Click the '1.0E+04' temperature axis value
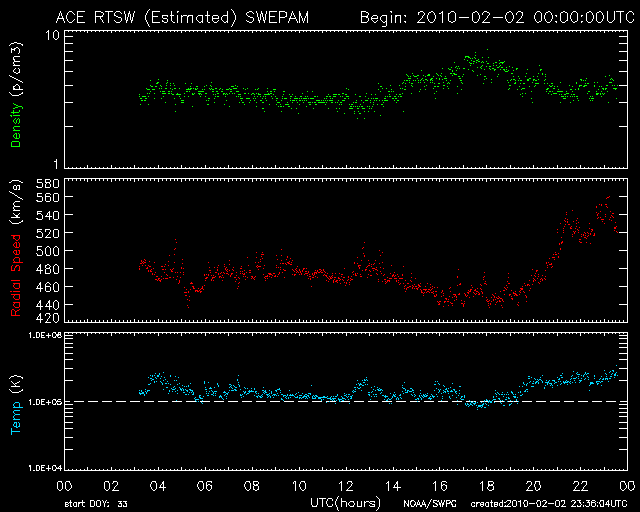Viewport: 640px width, 512px height. click(x=45, y=468)
